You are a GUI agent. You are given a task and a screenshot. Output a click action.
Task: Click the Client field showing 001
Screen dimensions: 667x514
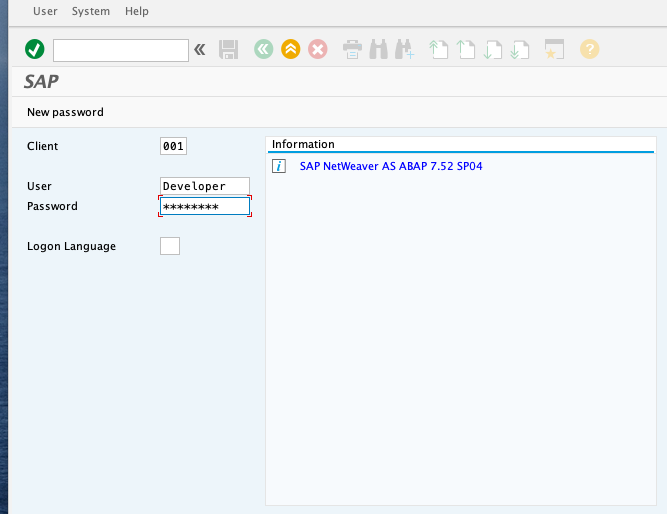coord(173,146)
